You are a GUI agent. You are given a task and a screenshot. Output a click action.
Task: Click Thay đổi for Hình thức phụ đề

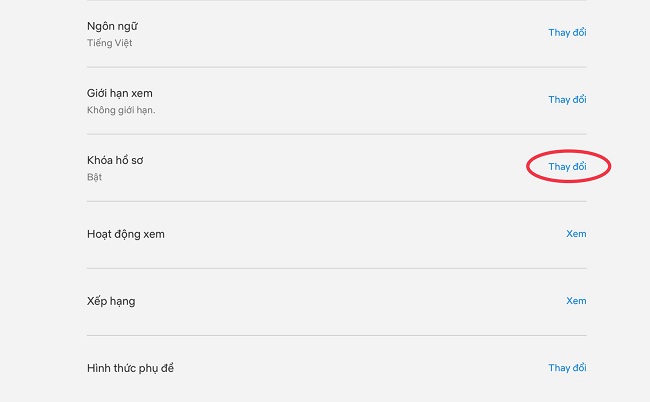(x=567, y=368)
